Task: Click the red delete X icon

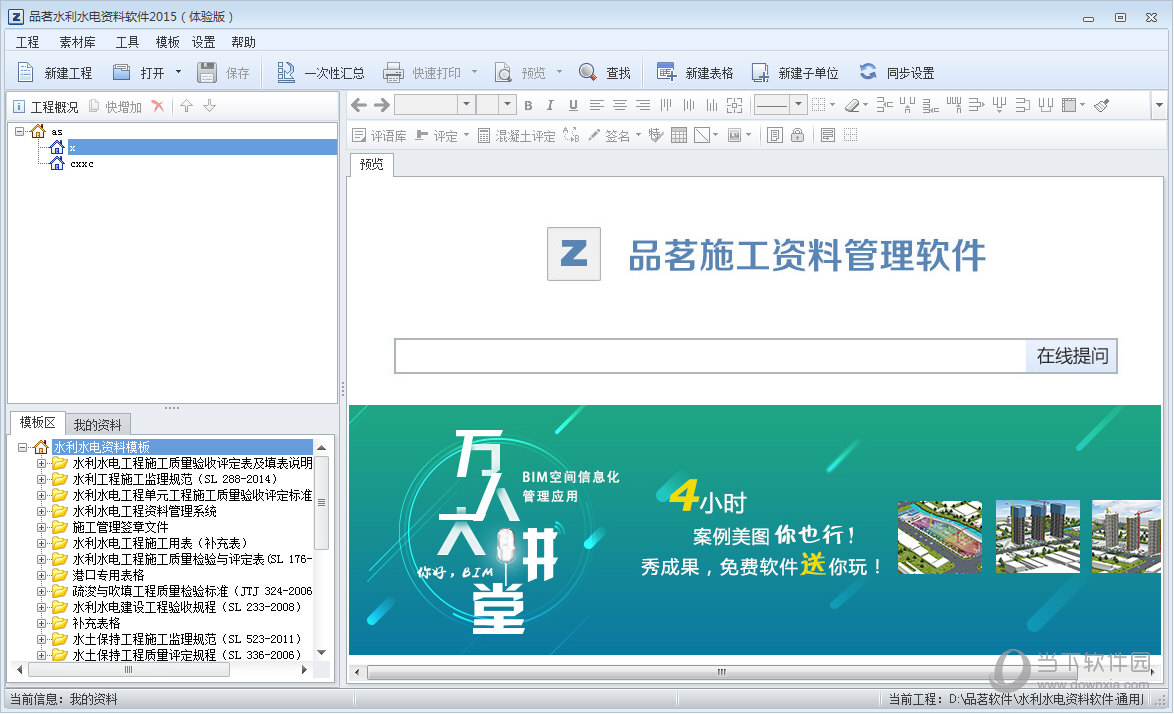Action: [157, 107]
